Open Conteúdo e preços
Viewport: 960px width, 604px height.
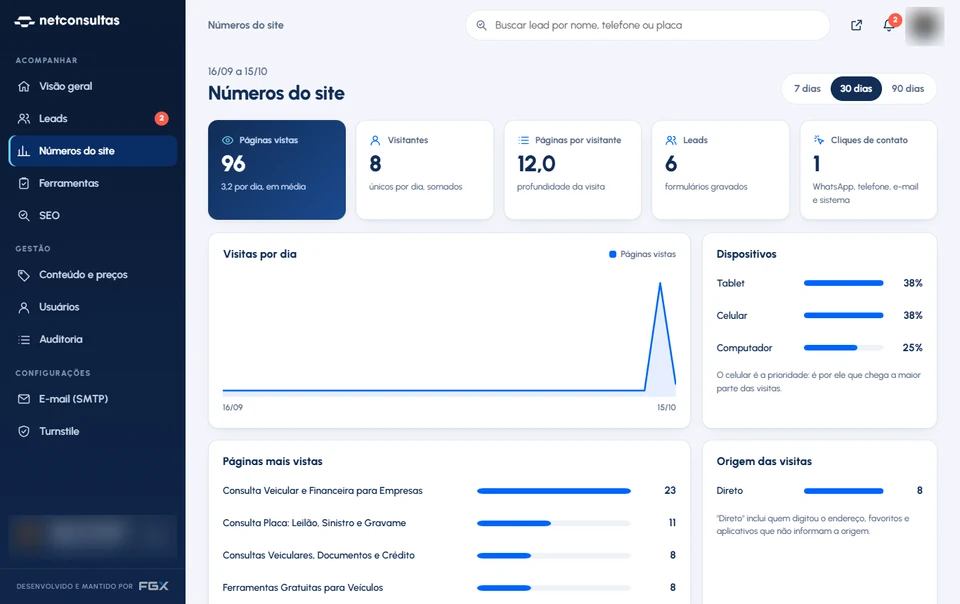click(x=93, y=275)
